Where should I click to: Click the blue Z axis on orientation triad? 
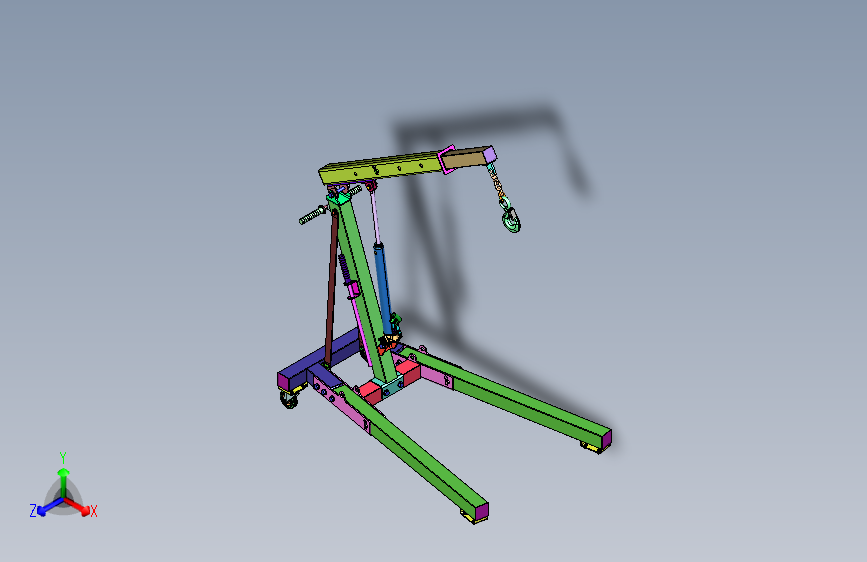(x=49, y=506)
